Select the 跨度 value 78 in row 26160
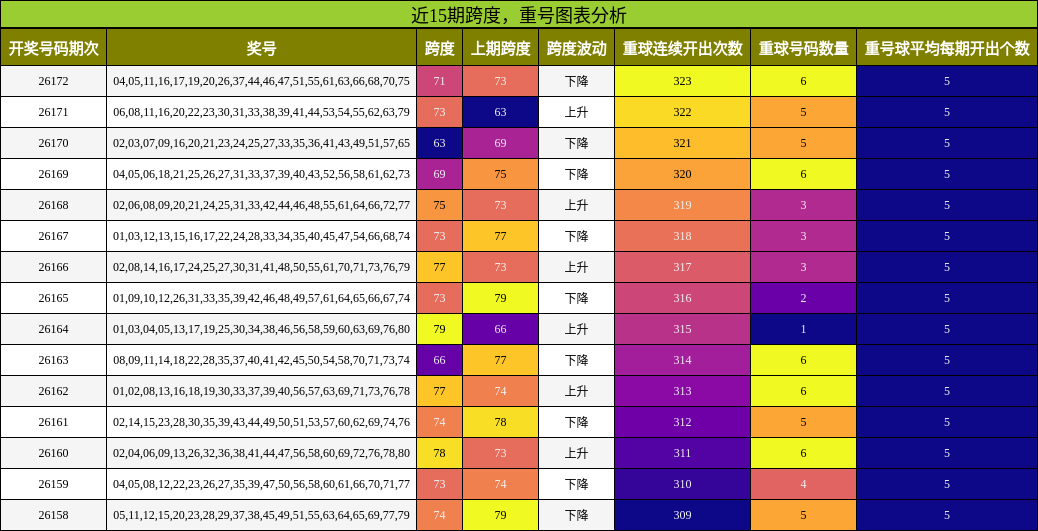The image size is (1038, 531). point(440,453)
